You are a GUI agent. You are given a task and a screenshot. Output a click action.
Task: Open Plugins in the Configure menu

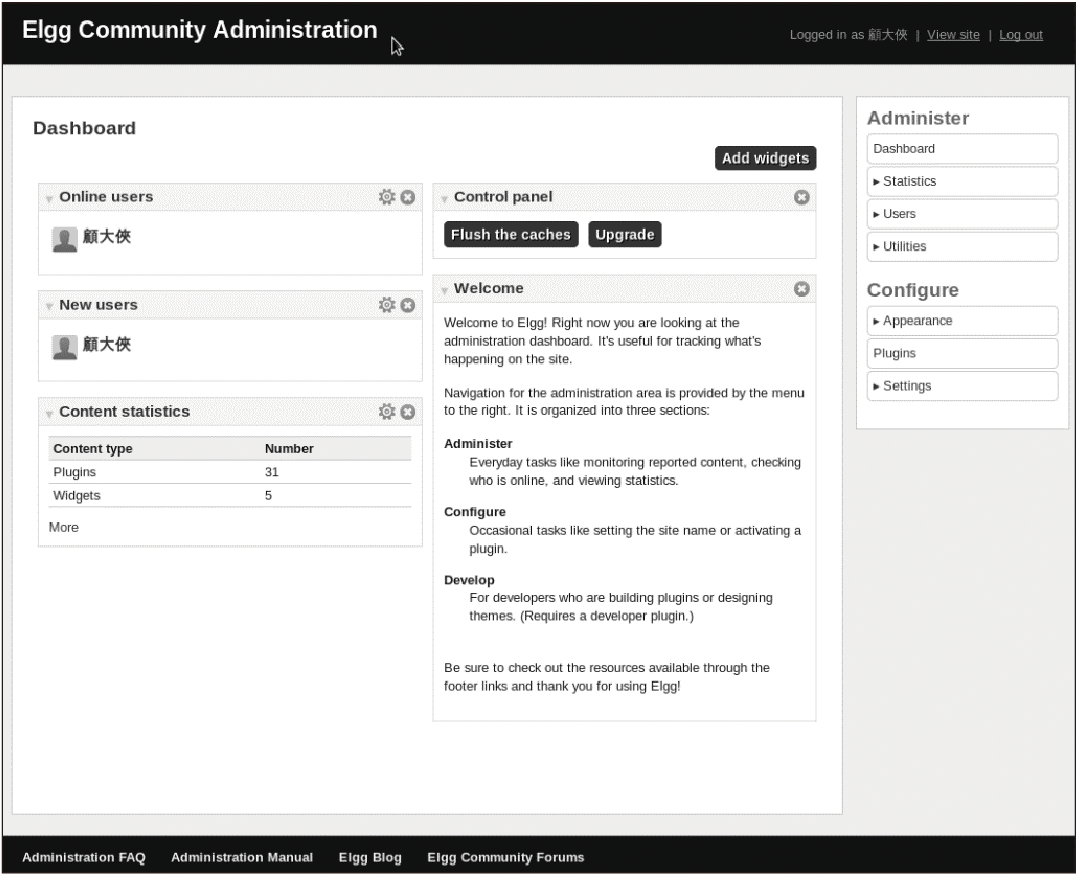[x=962, y=353]
